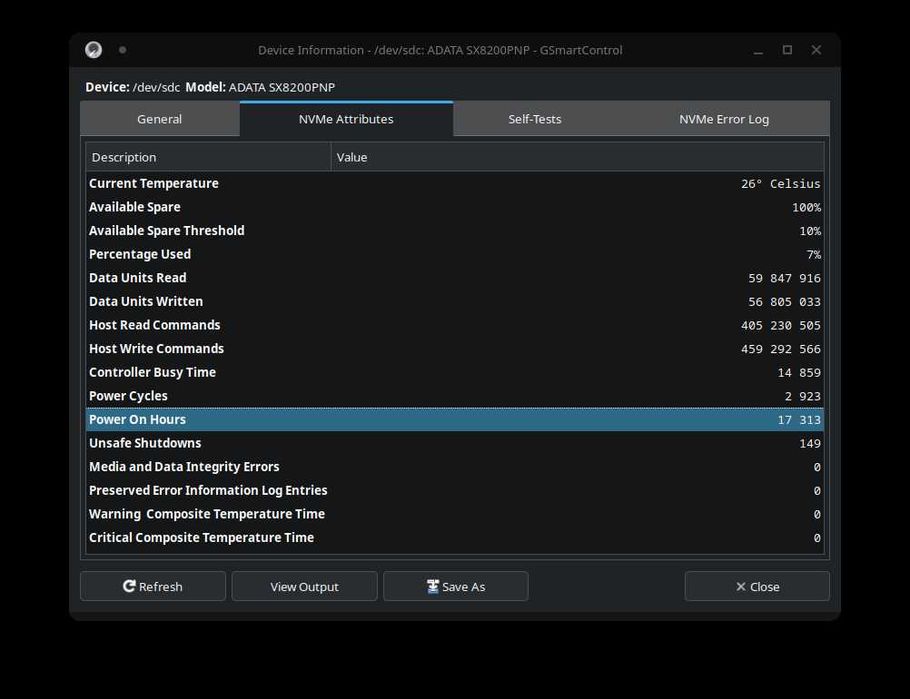This screenshot has width=910, height=699.
Task: Select the Host Write Commands row
Action: (x=454, y=349)
